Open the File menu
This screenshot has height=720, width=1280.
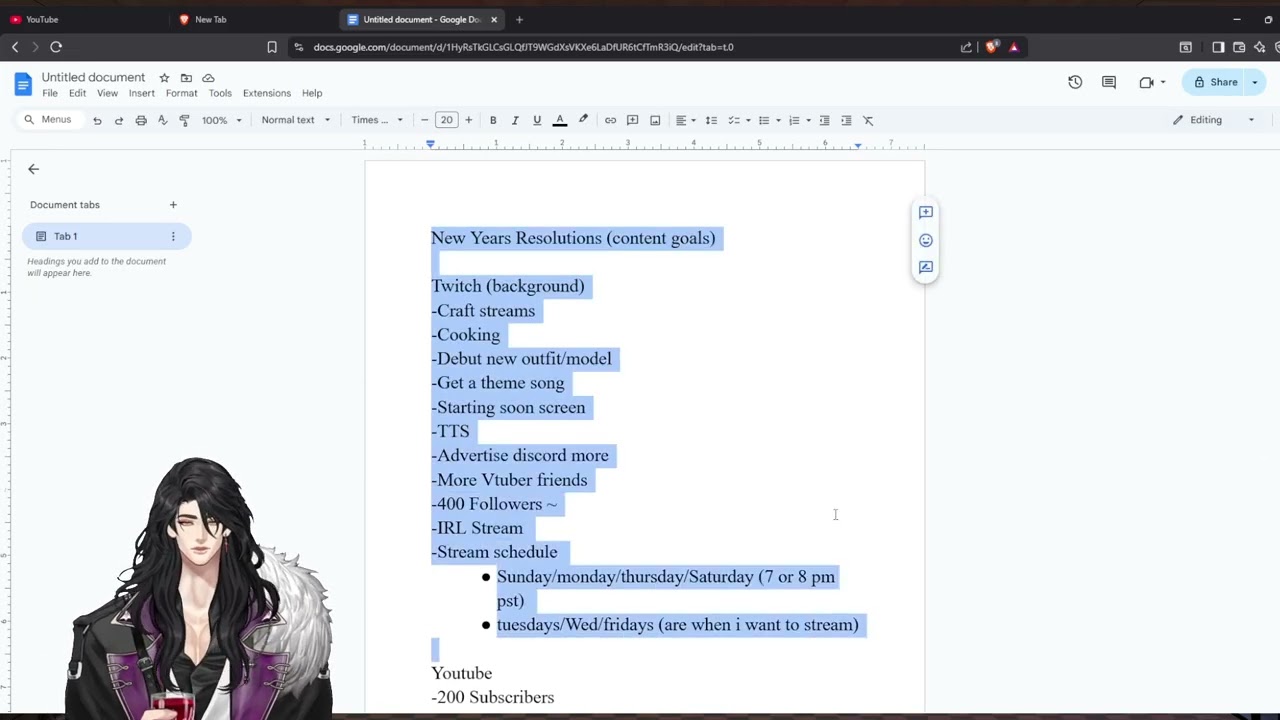tap(50, 93)
